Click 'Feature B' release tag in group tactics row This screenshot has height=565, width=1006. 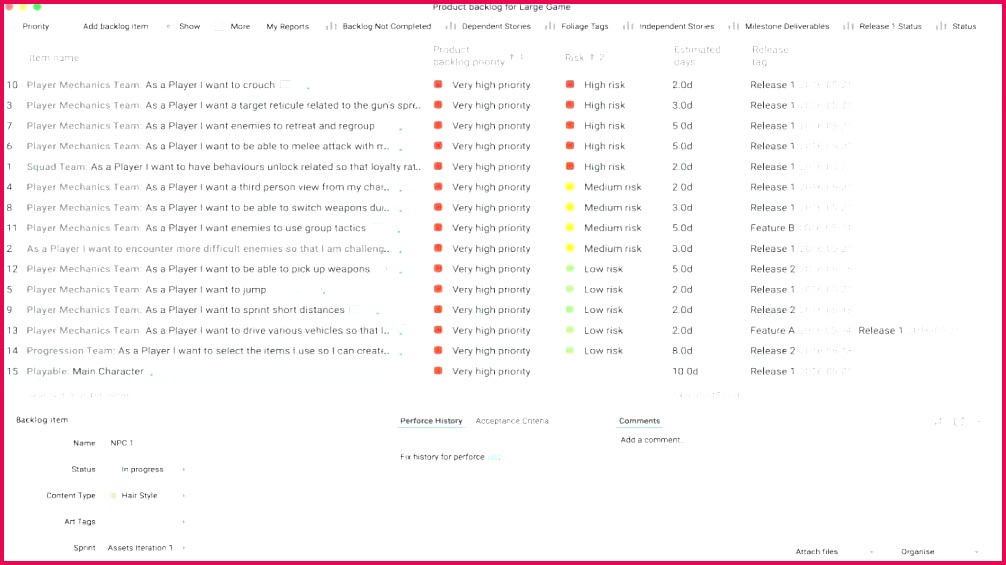(772, 228)
